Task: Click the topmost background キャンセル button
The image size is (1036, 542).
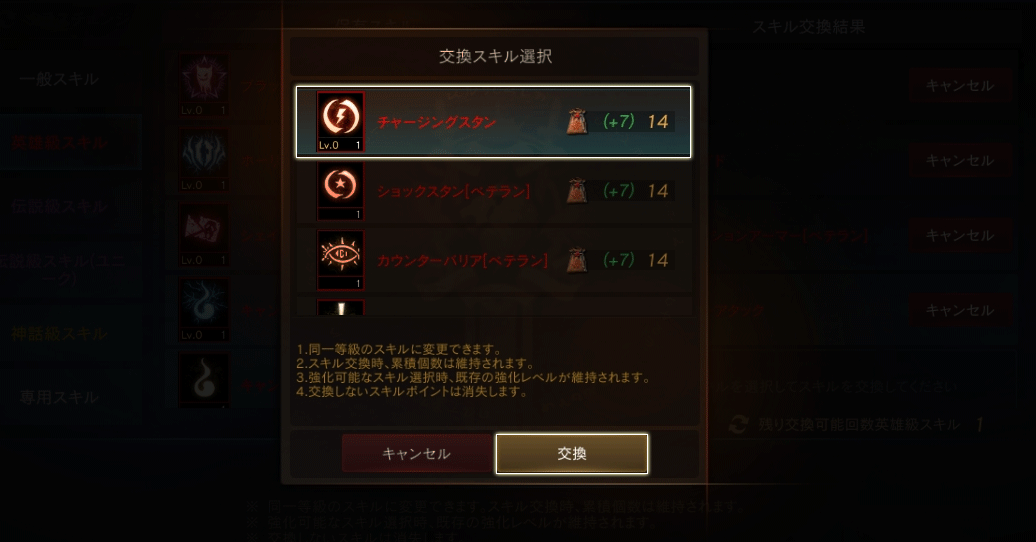Action: tap(959, 85)
